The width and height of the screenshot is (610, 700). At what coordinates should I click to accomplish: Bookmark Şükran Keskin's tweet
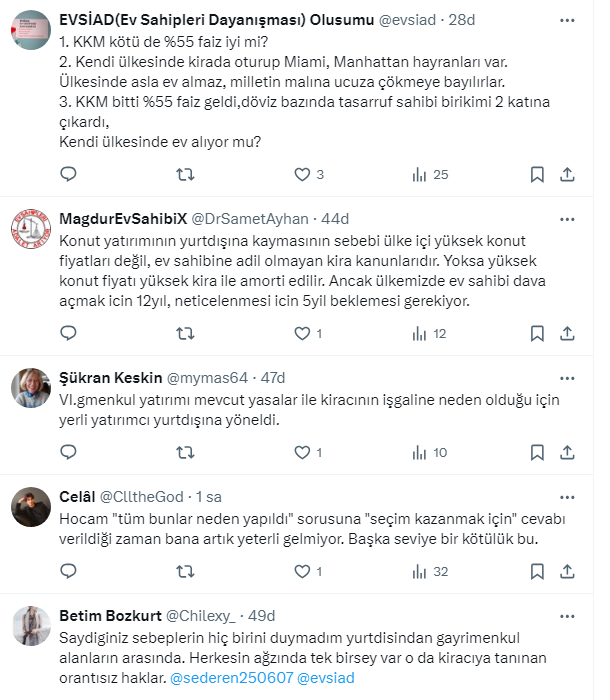click(537, 452)
